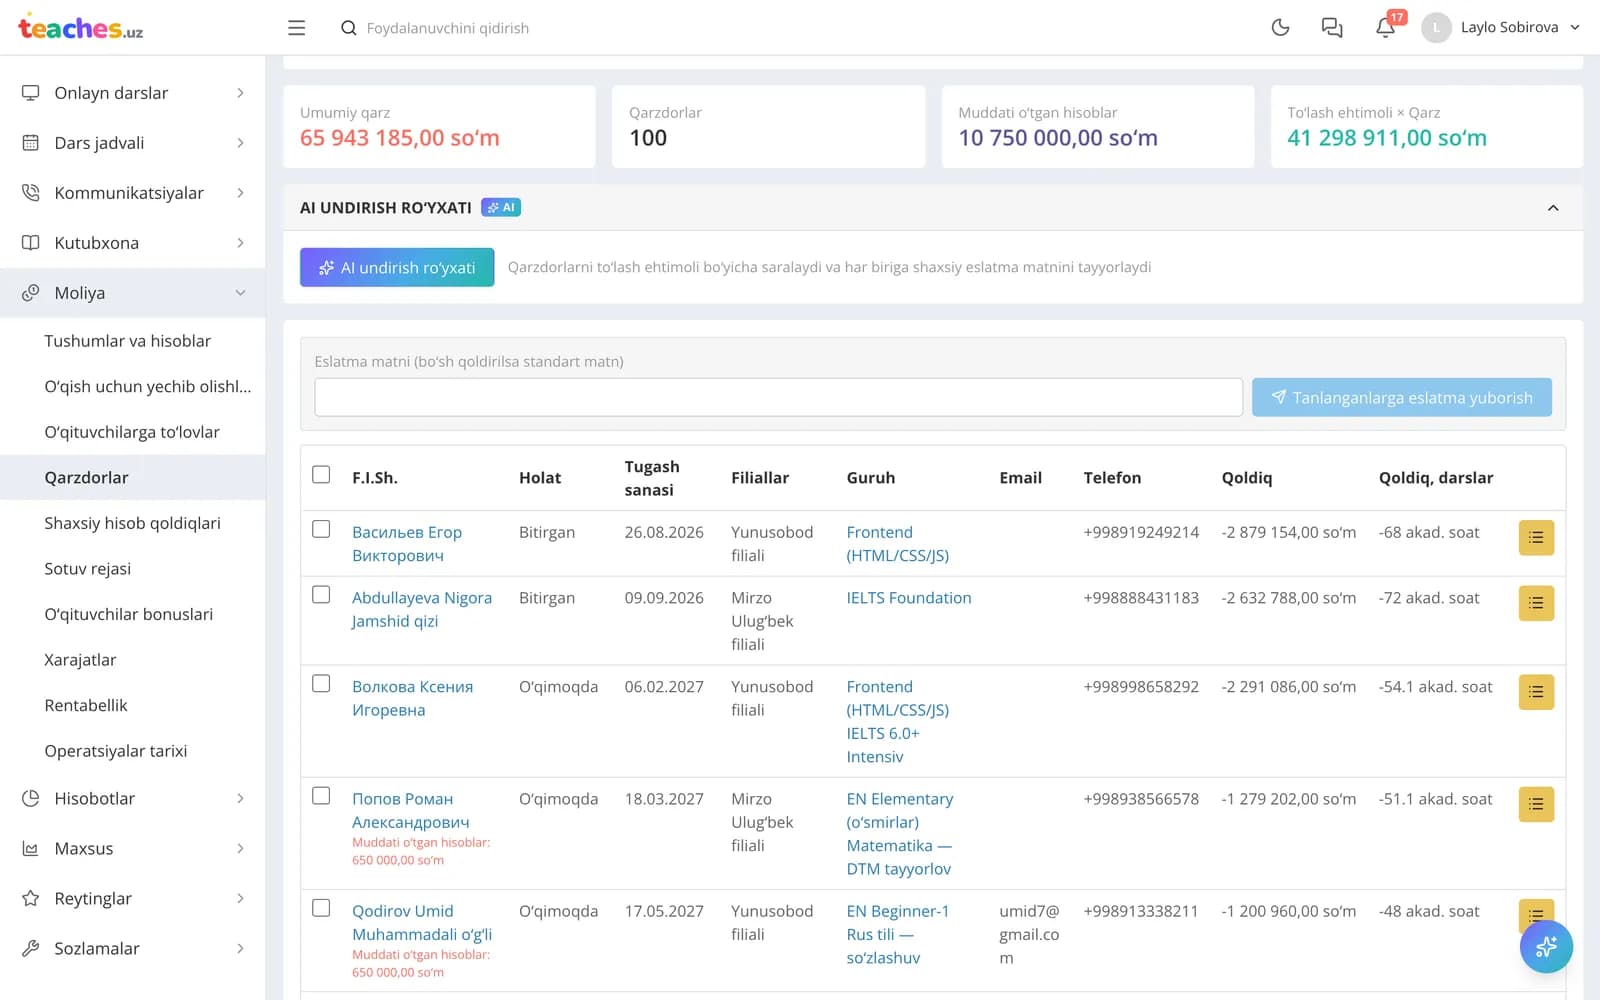
Task: Open the Xarajatlar menu item
Action: [80, 660]
